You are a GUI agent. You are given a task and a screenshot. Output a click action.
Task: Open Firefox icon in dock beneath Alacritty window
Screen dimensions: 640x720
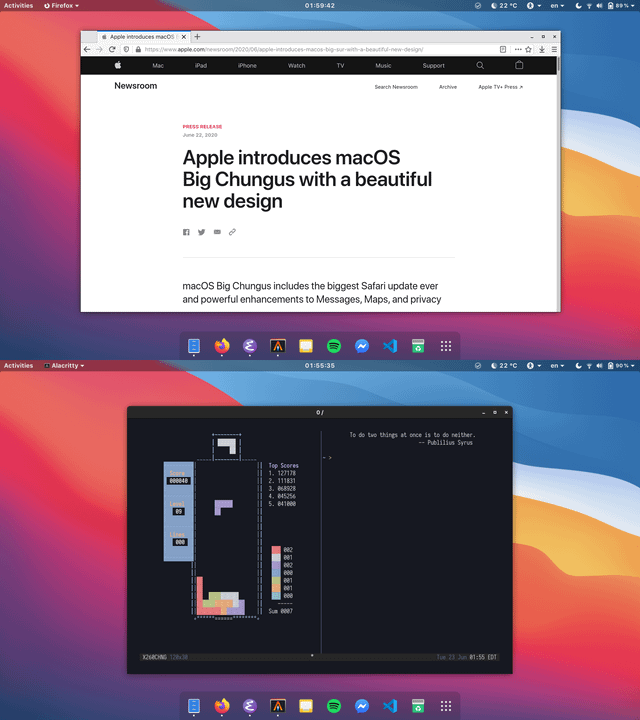222,706
